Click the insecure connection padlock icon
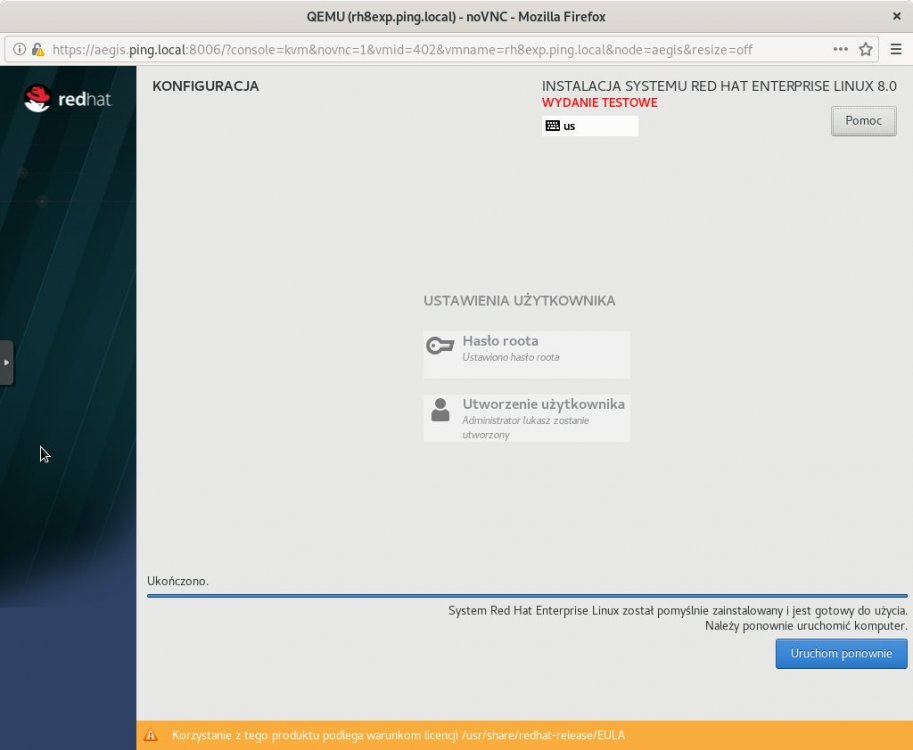 click(38, 49)
